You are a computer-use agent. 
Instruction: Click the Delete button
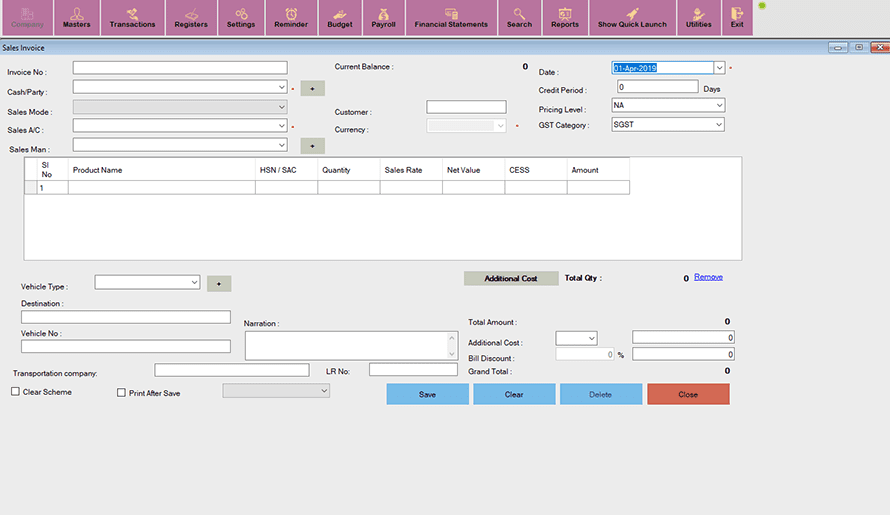pyautogui.click(x=601, y=394)
